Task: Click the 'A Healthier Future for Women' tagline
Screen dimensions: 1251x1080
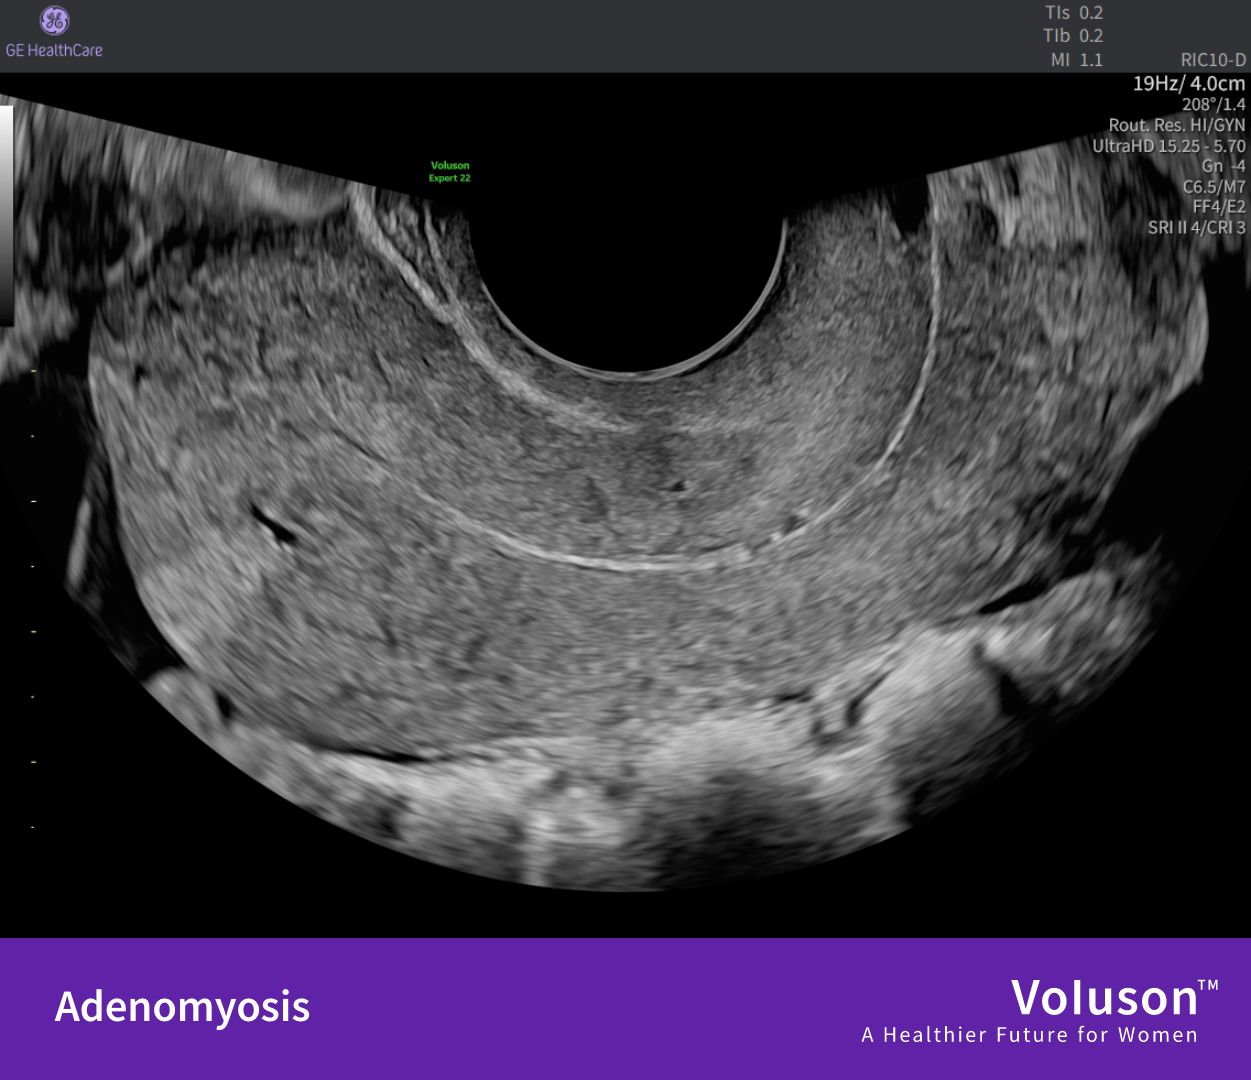Action: [x=1029, y=1035]
